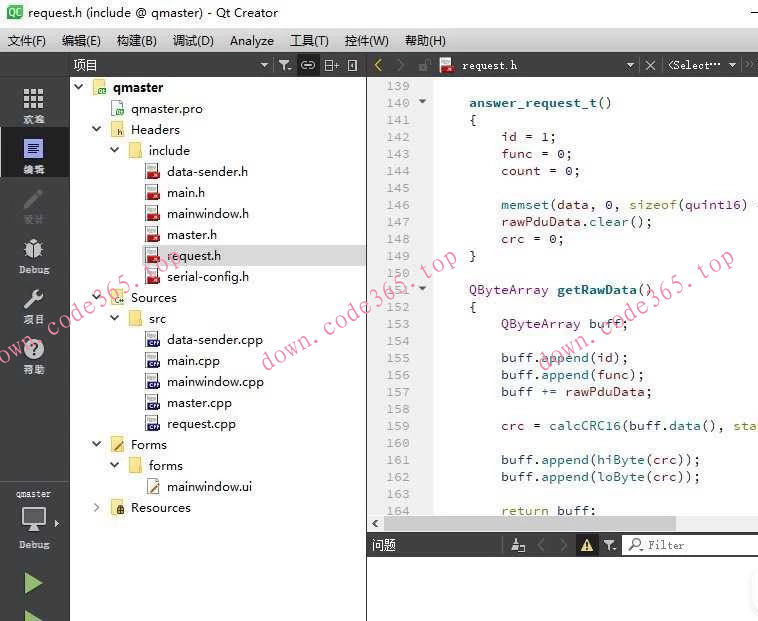This screenshot has height=621, width=758.
Task: Switch to Edit mode in sidebar
Action: (x=33, y=155)
